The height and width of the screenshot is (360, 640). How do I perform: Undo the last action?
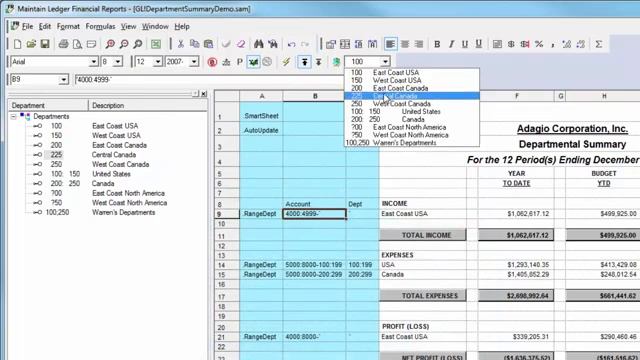point(291,44)
